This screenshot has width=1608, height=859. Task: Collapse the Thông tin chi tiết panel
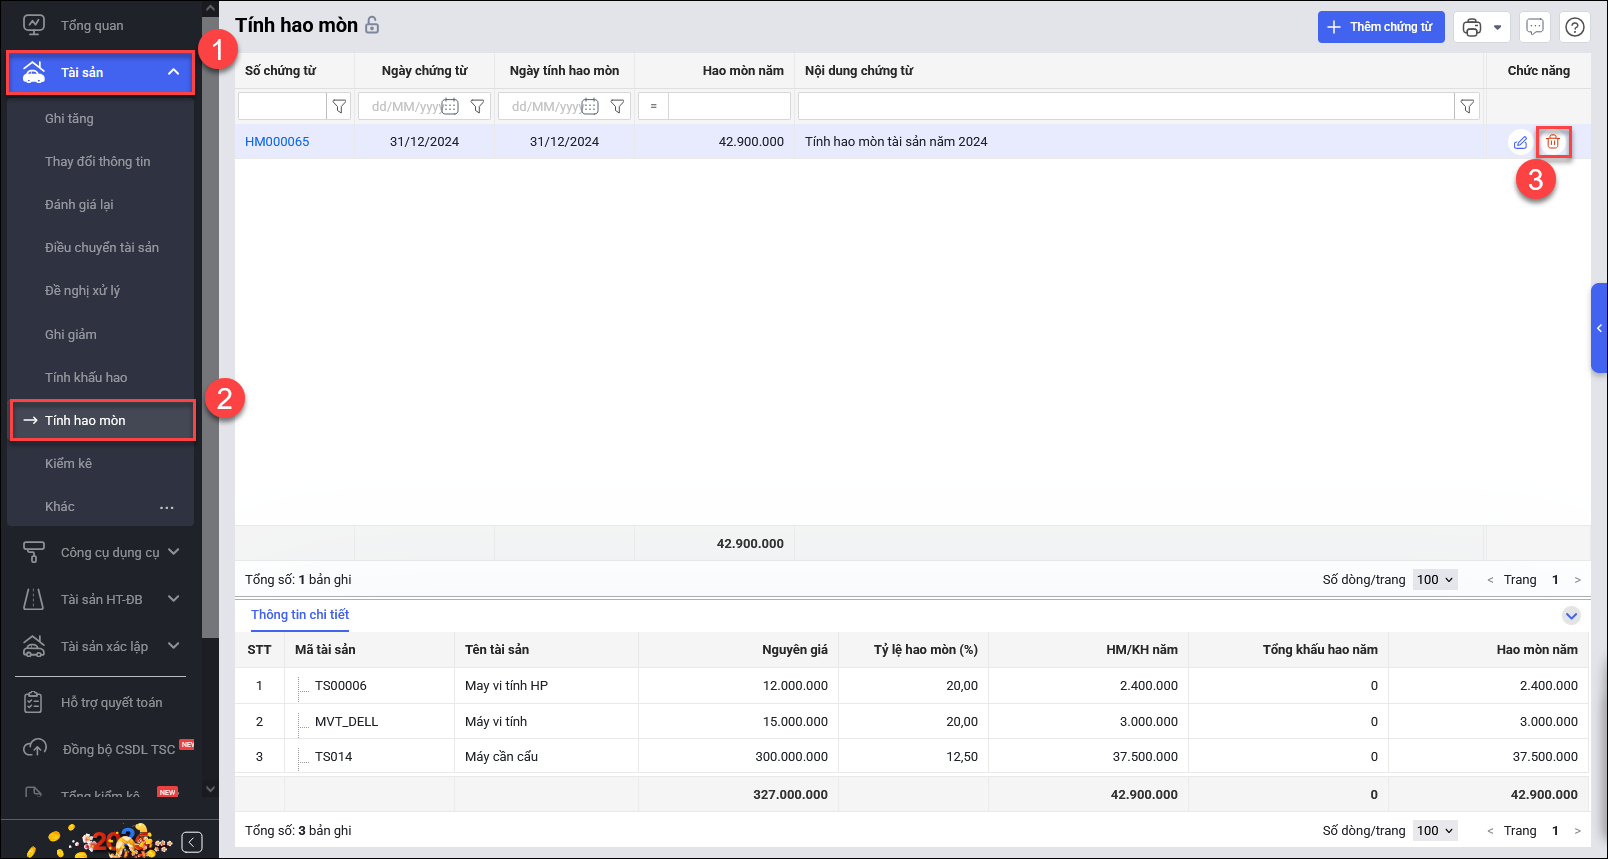coord(1571,615)
